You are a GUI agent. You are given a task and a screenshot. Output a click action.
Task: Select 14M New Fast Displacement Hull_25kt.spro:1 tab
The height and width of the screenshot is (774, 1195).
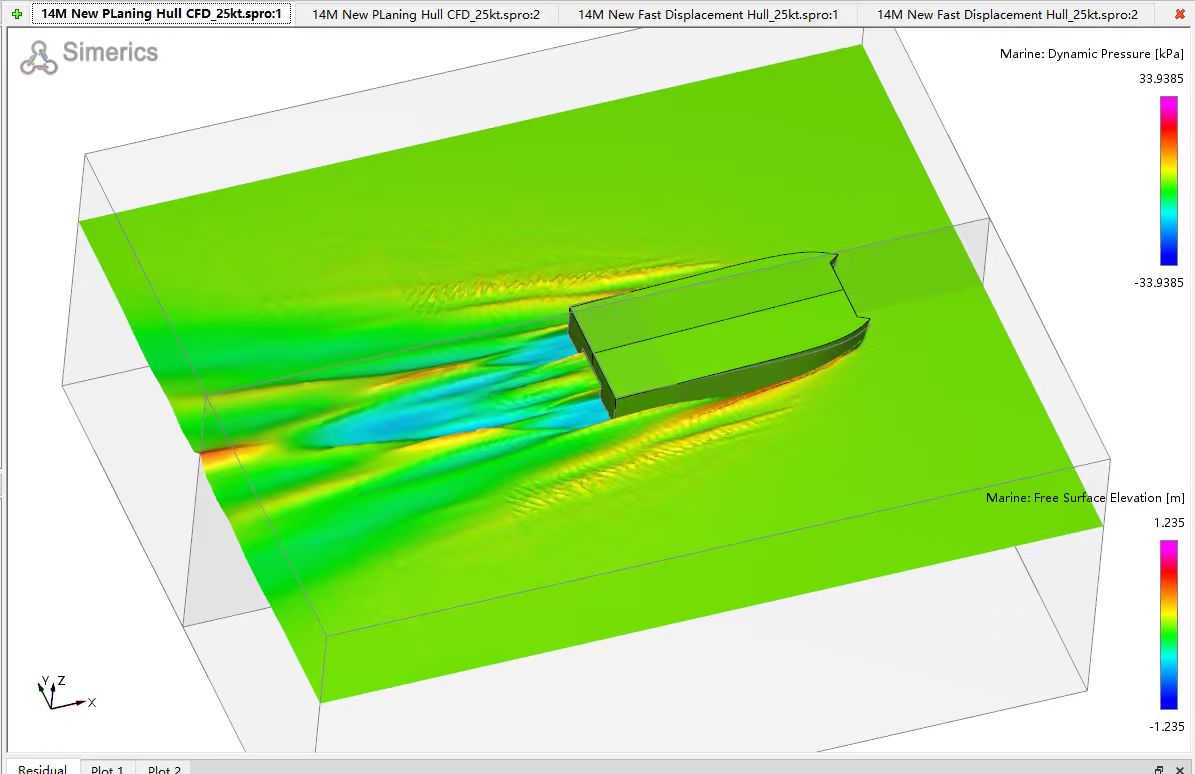[x=708, y=14]
